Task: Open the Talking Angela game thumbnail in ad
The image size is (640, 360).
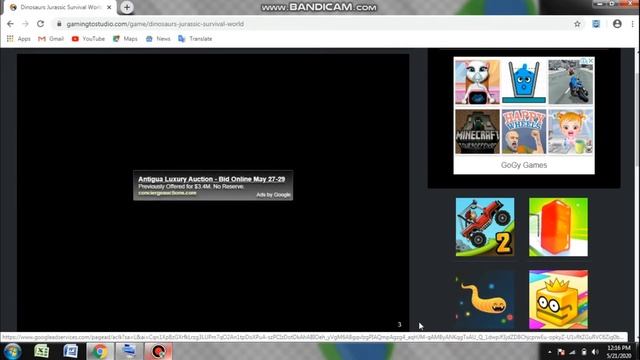Action: (x=477, y=82)
